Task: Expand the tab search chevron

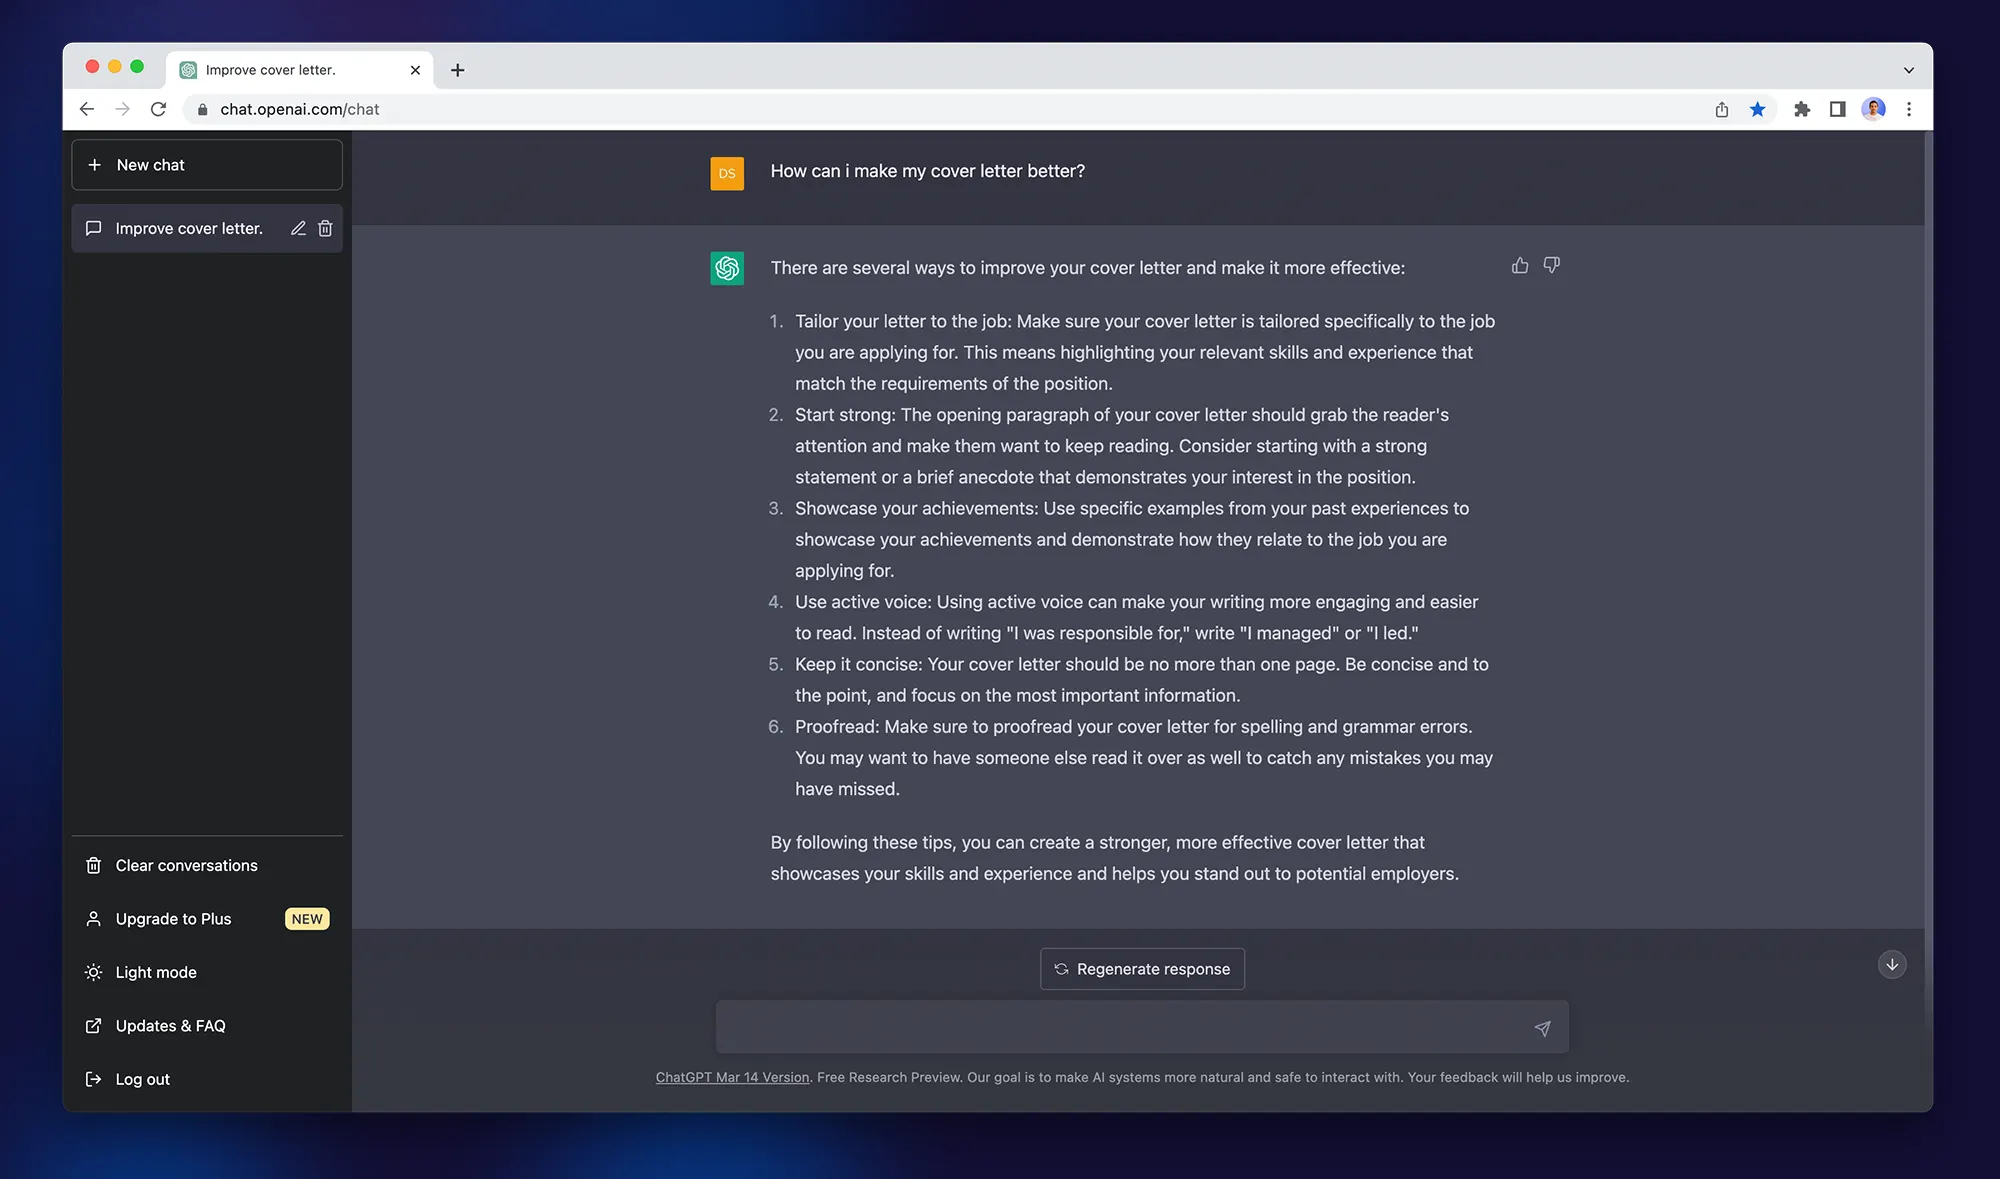Action: click(x=1908, y=70)
